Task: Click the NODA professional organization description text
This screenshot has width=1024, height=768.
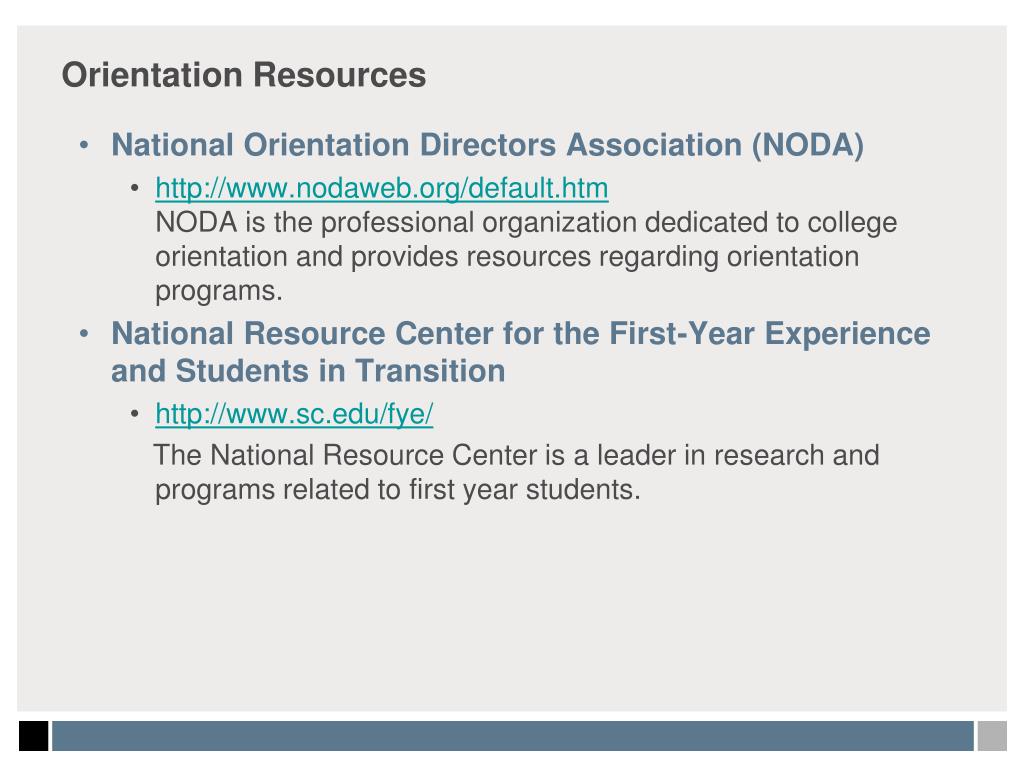Action: pos(526,257)
